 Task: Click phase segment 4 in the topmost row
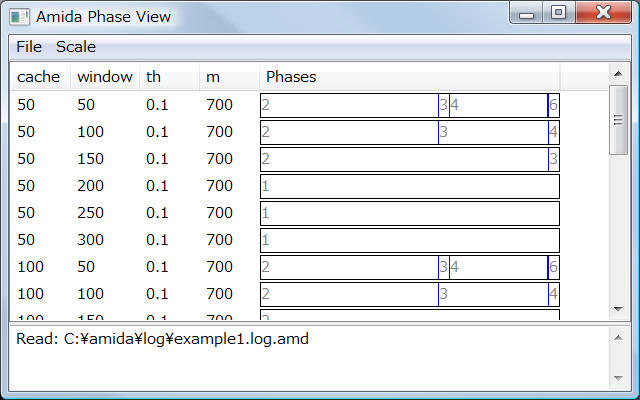(x=497, y=105)
